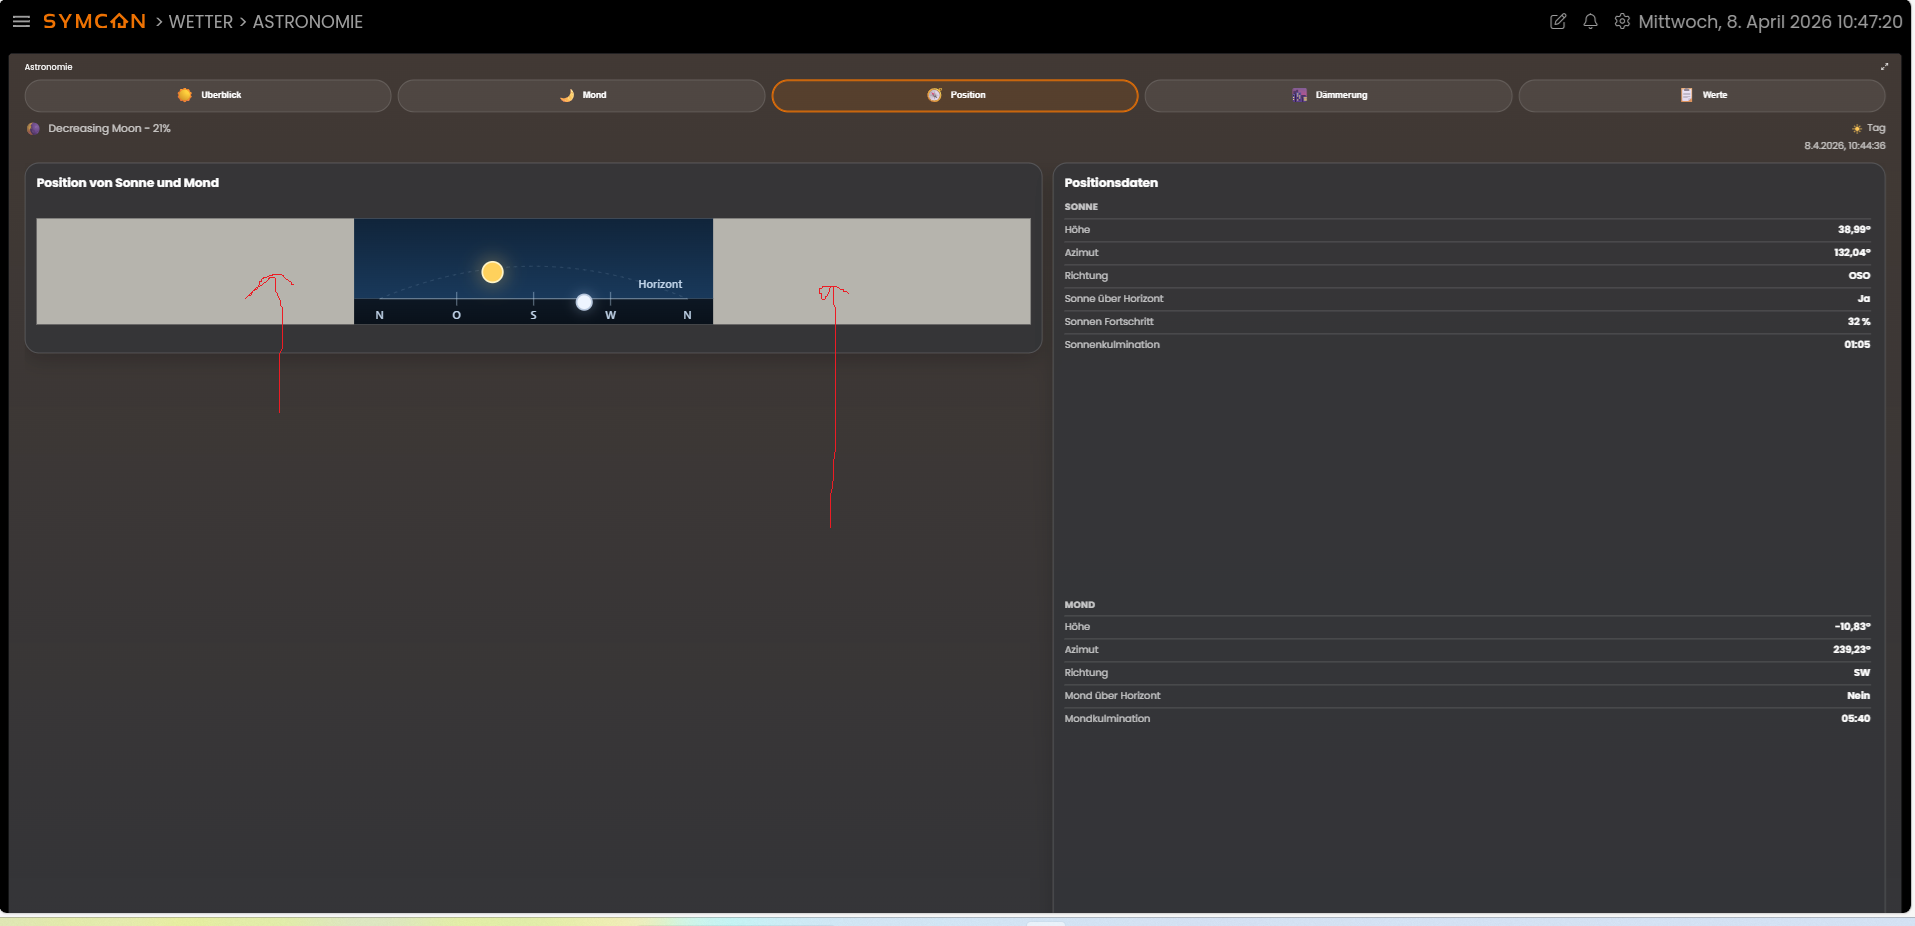Go to WETTER in the breadcrumb
The height and width of the screenshot is (926, 1915).
pyautogui.click(x=200, y=21)
